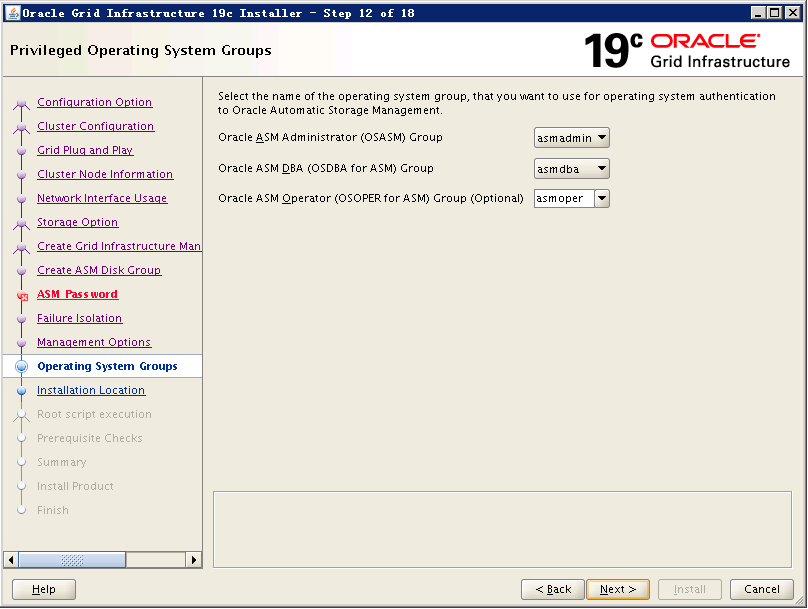Go to Storage Option step

[77, 222]
